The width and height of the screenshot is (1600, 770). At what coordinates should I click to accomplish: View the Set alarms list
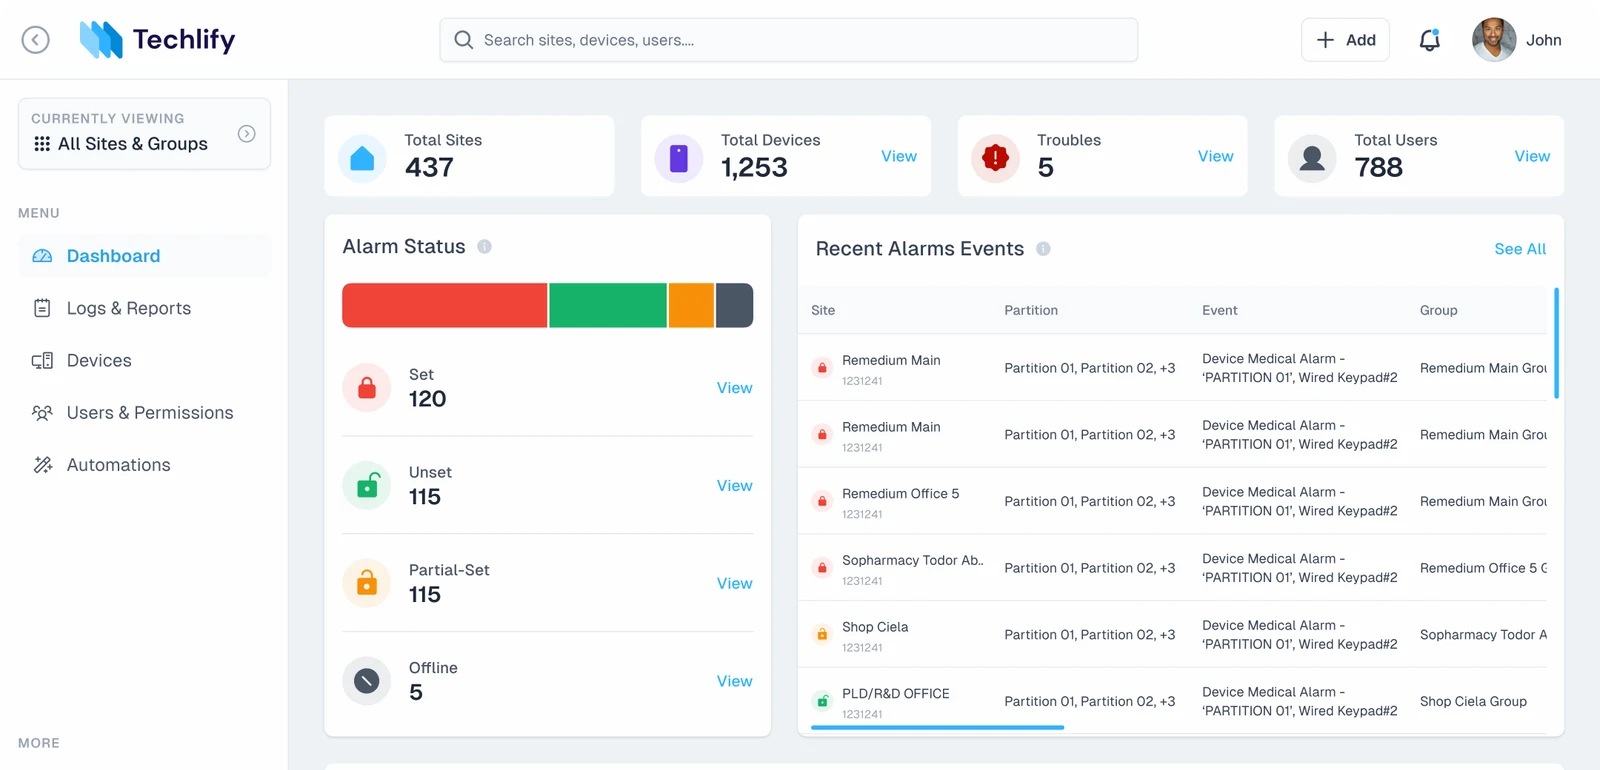(735, 388)
